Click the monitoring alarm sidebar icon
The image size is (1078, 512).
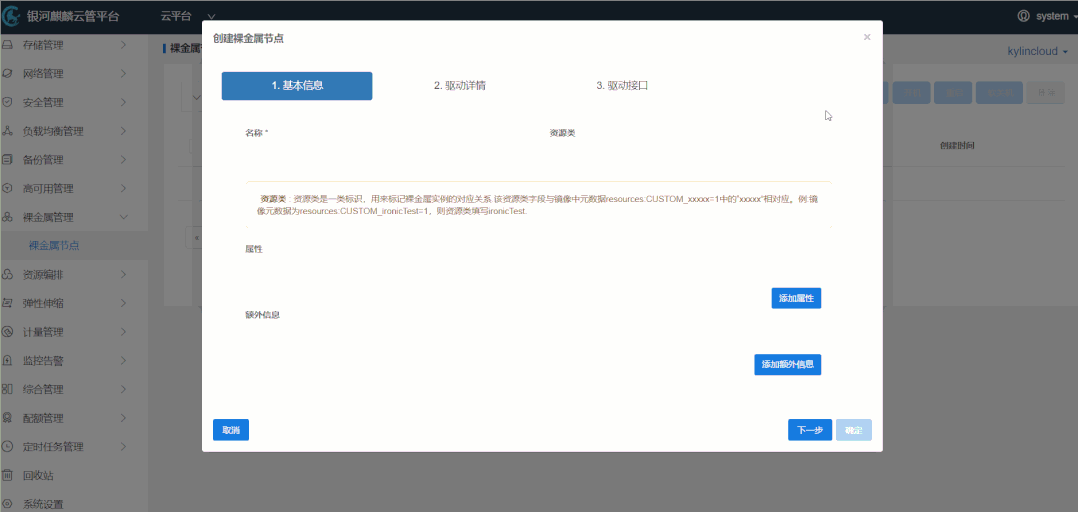[7, 360]
